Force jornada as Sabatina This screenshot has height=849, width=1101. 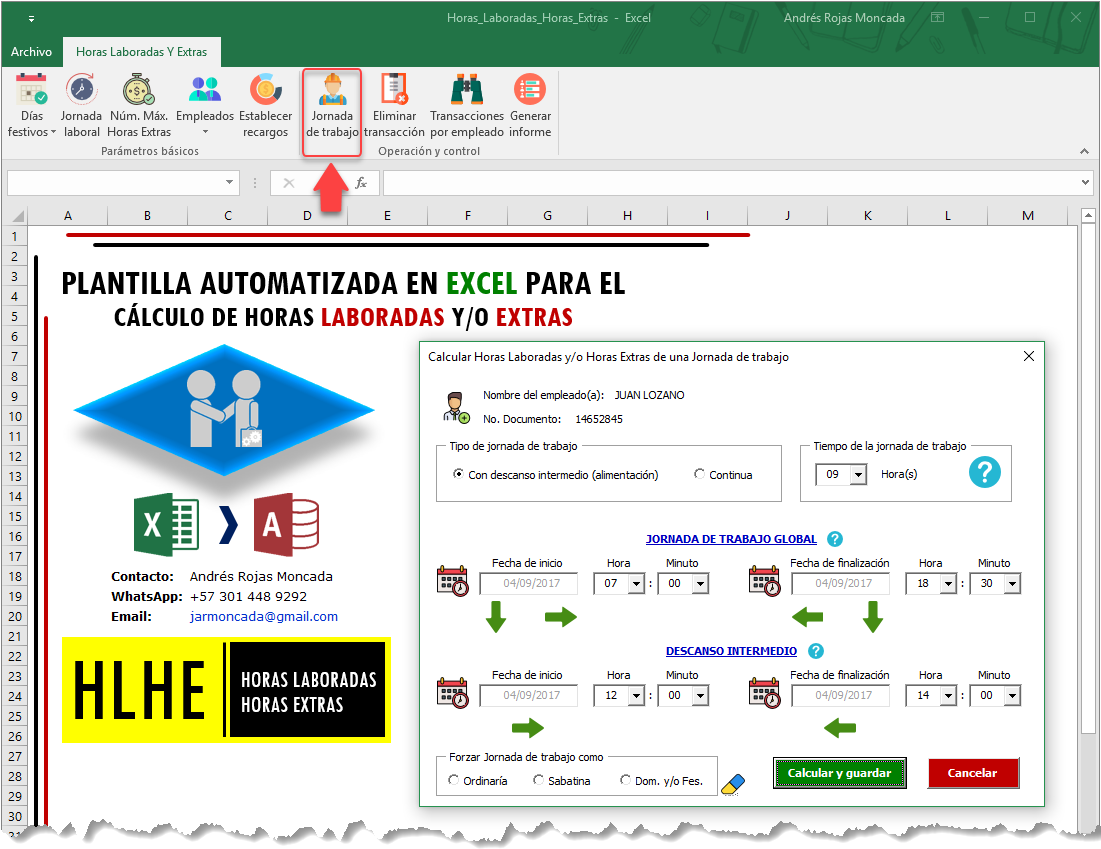(539, 780)
